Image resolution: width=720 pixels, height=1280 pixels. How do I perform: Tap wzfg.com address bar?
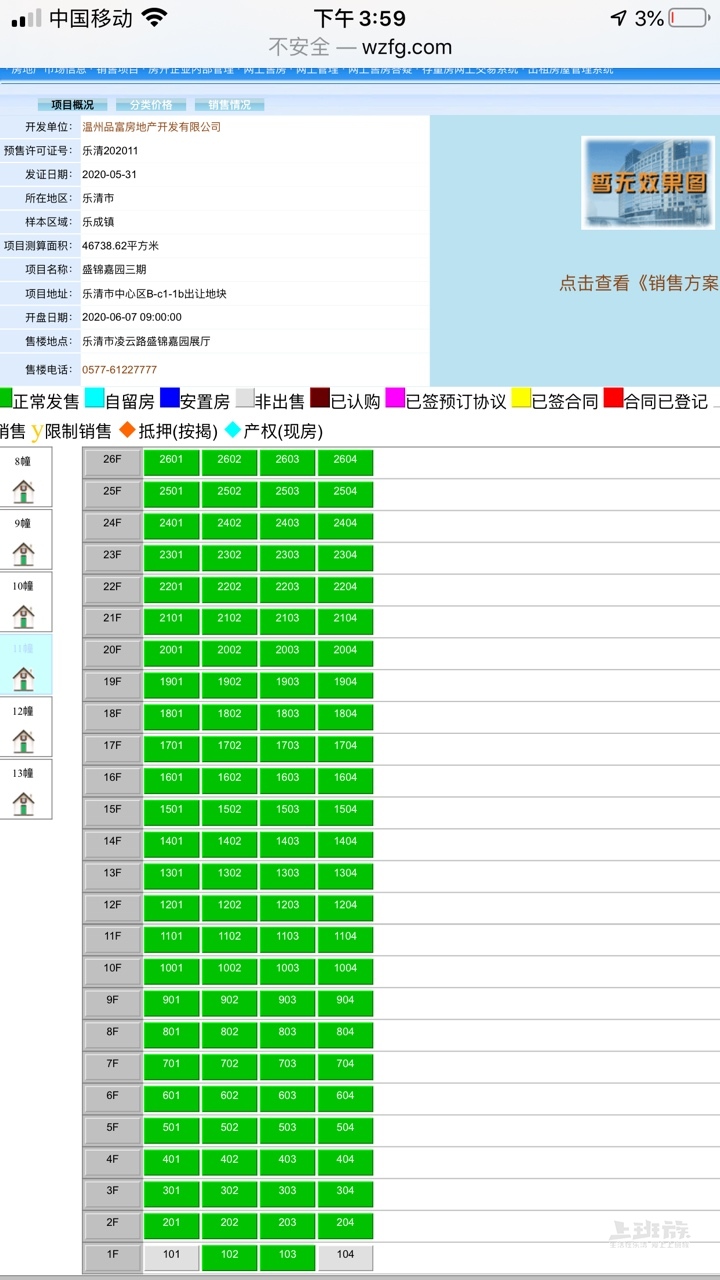pyautogui.click(x=360, y=47)
